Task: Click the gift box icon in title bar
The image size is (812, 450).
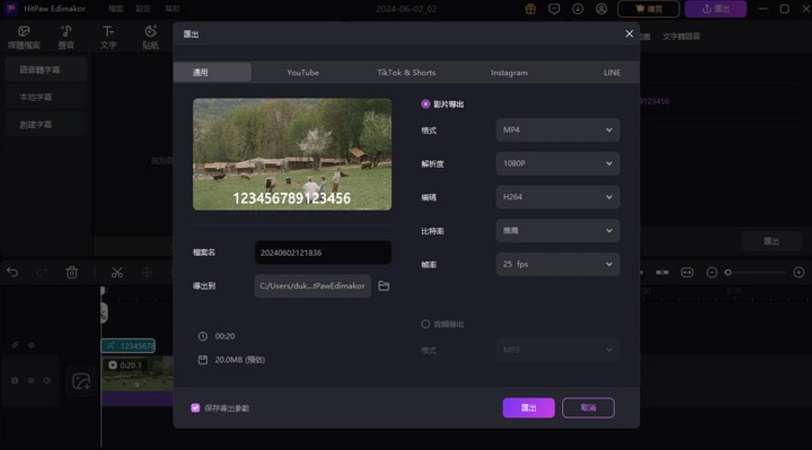Action: 530,9
